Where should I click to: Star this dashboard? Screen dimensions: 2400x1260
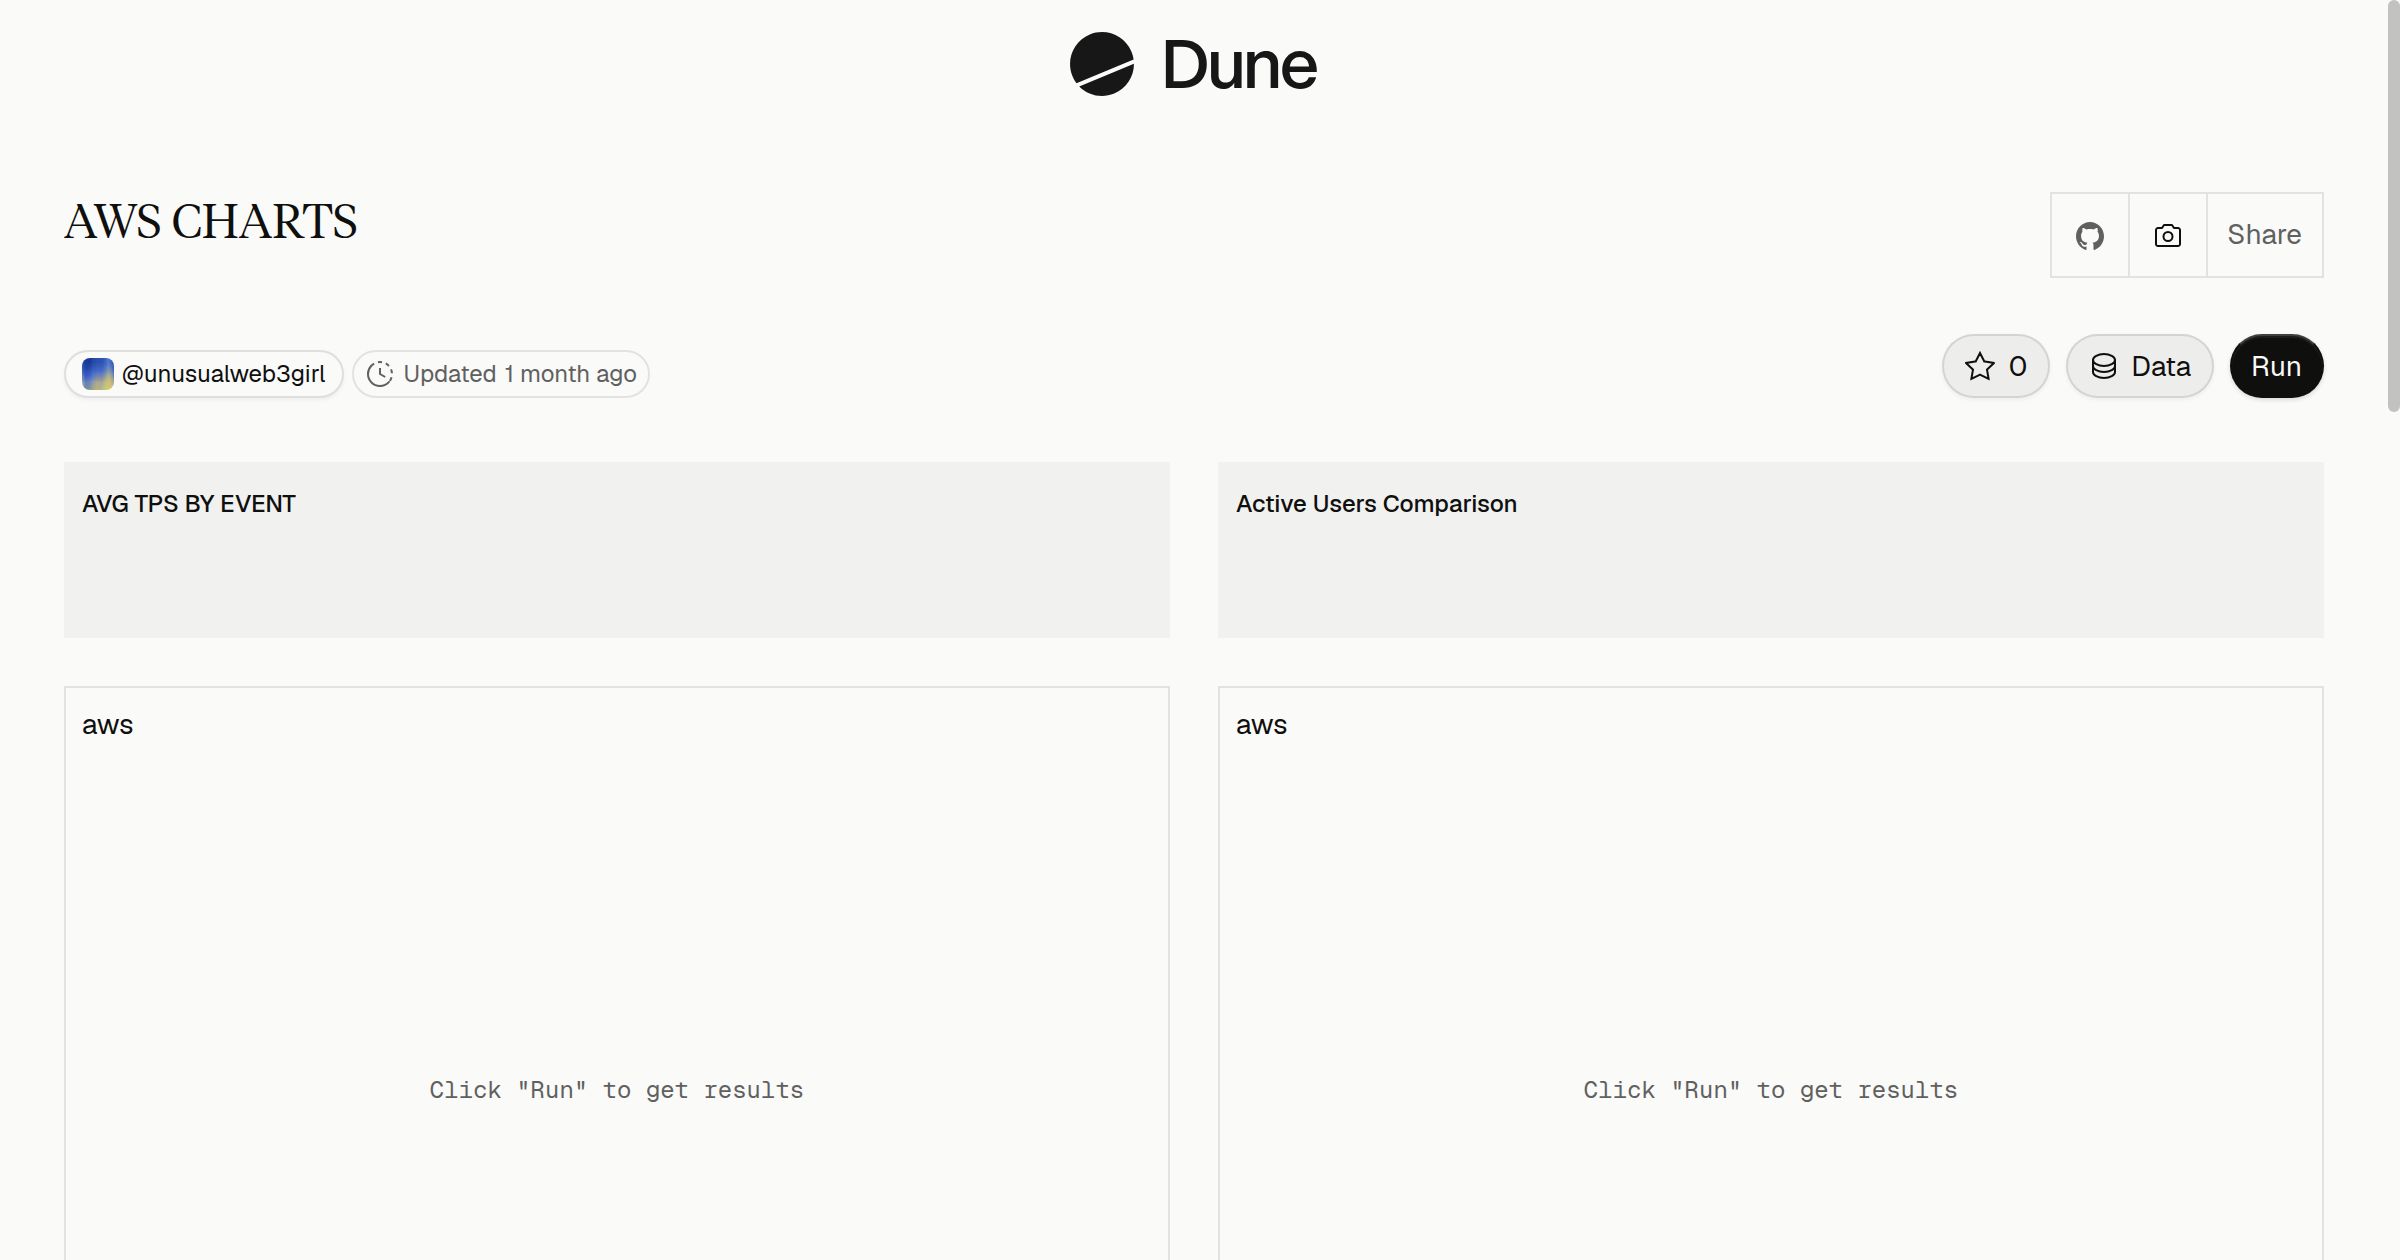pyautogui.click(x=1996, y=366)
